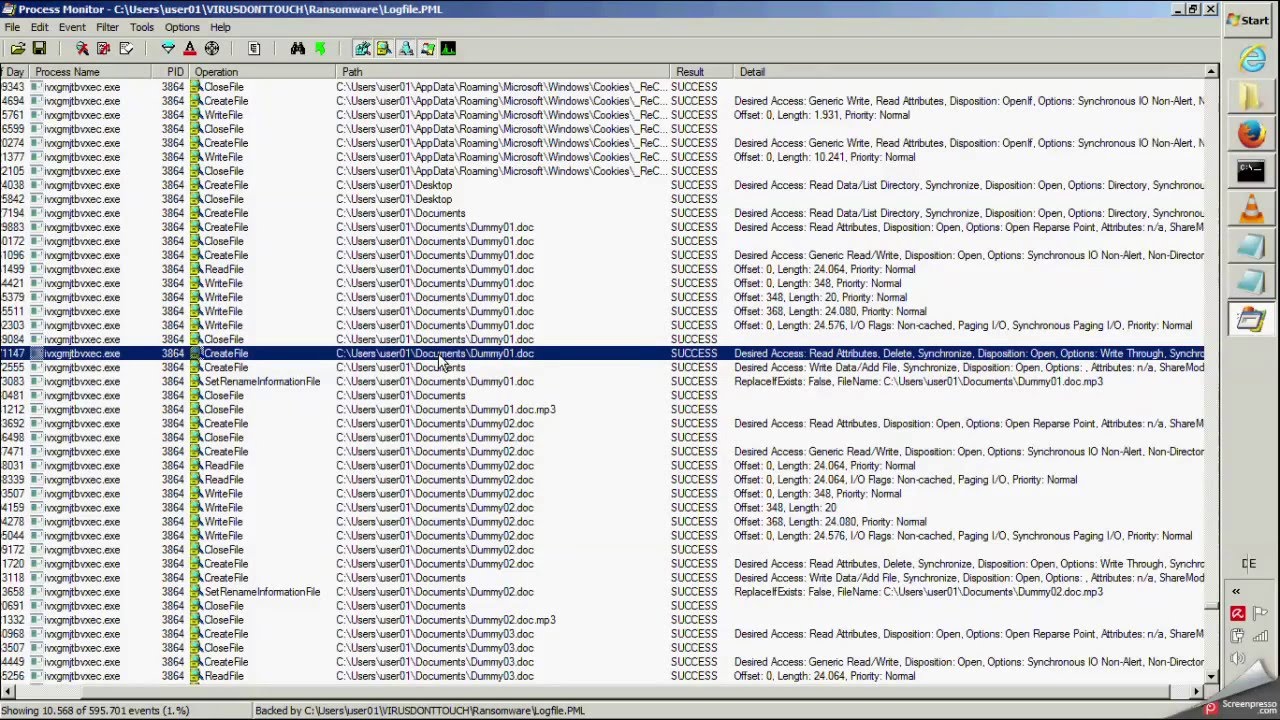Open the Help menu

(x=220, y=27)
